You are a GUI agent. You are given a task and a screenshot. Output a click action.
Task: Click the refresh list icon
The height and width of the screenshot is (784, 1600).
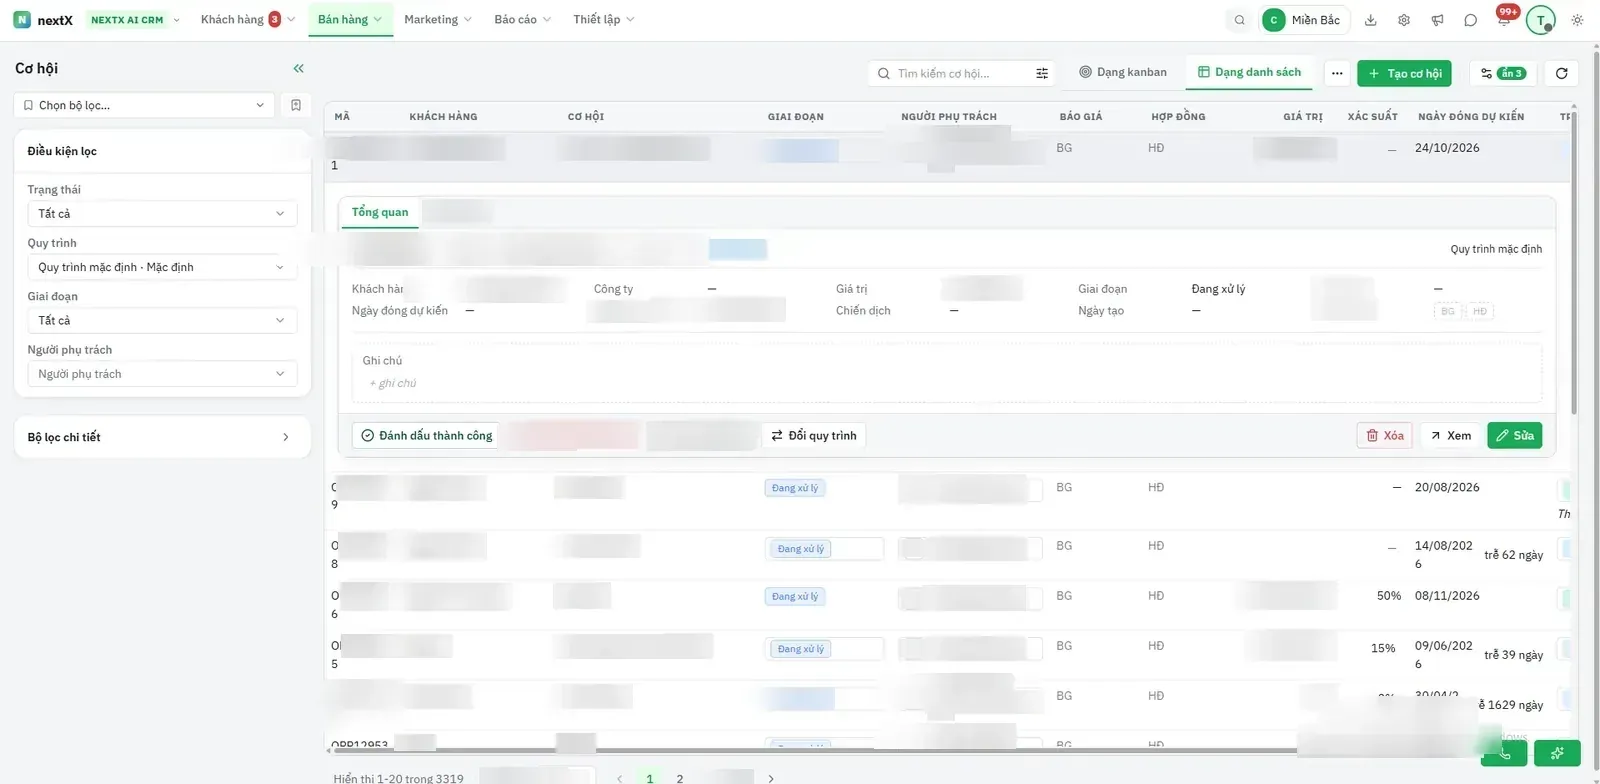[1561, 73]
